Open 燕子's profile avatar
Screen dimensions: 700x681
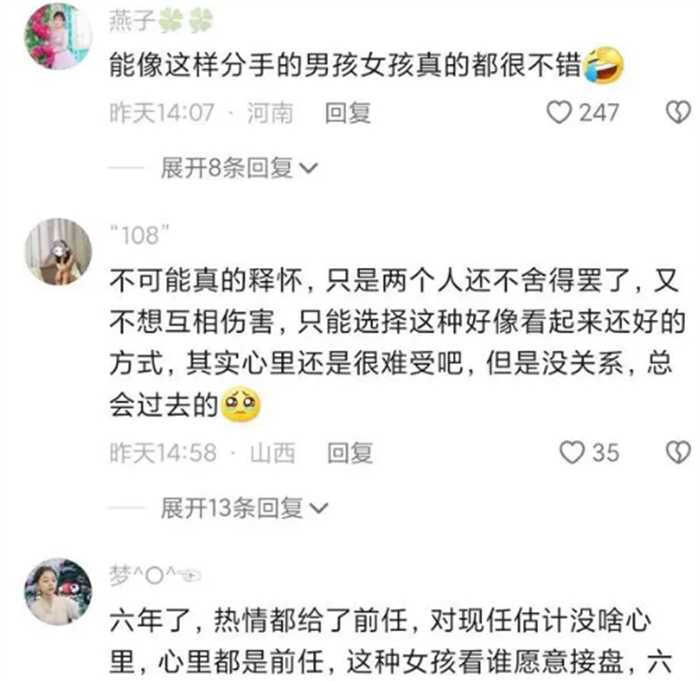[x=58, y=36]
